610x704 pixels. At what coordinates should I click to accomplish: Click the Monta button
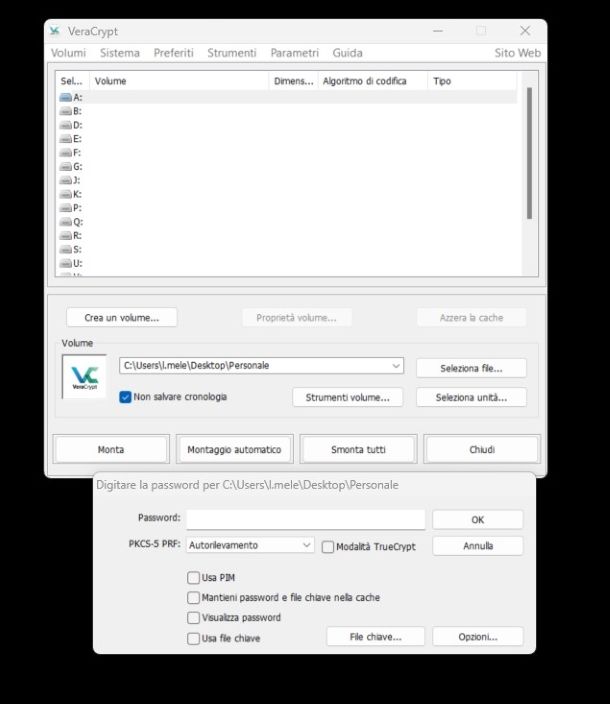click(x=111, y=449)
